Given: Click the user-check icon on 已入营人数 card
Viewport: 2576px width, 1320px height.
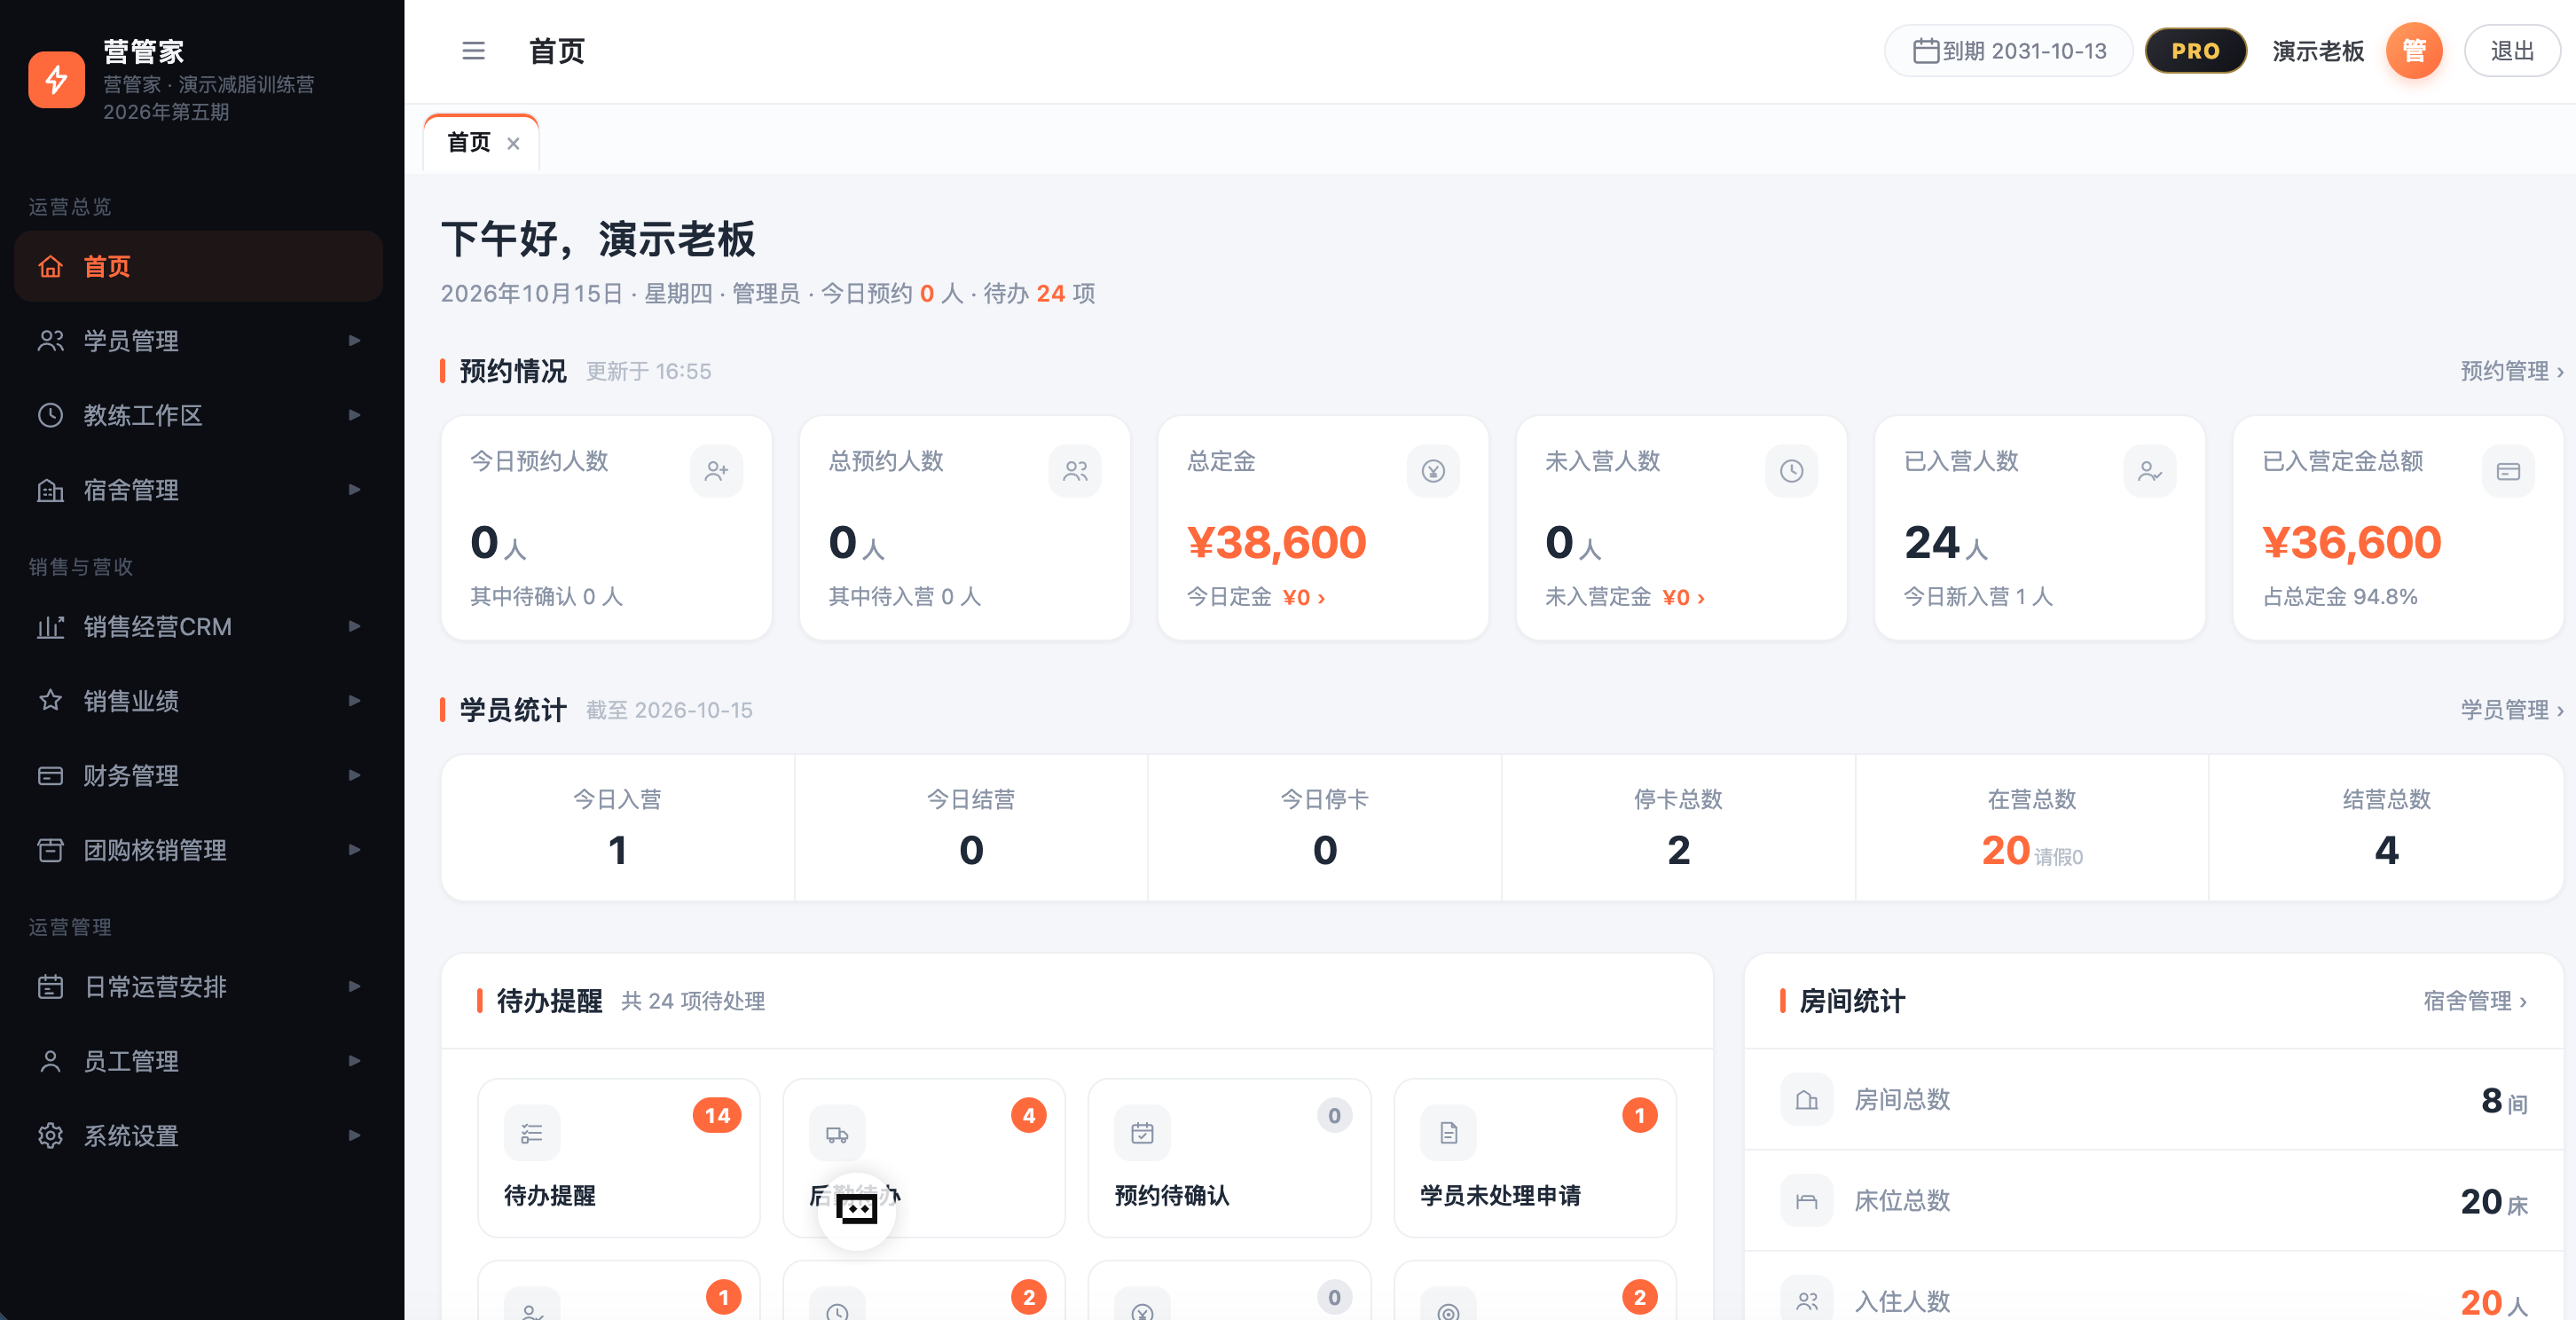Looking at the screenshot, I should click(2150, 471).
